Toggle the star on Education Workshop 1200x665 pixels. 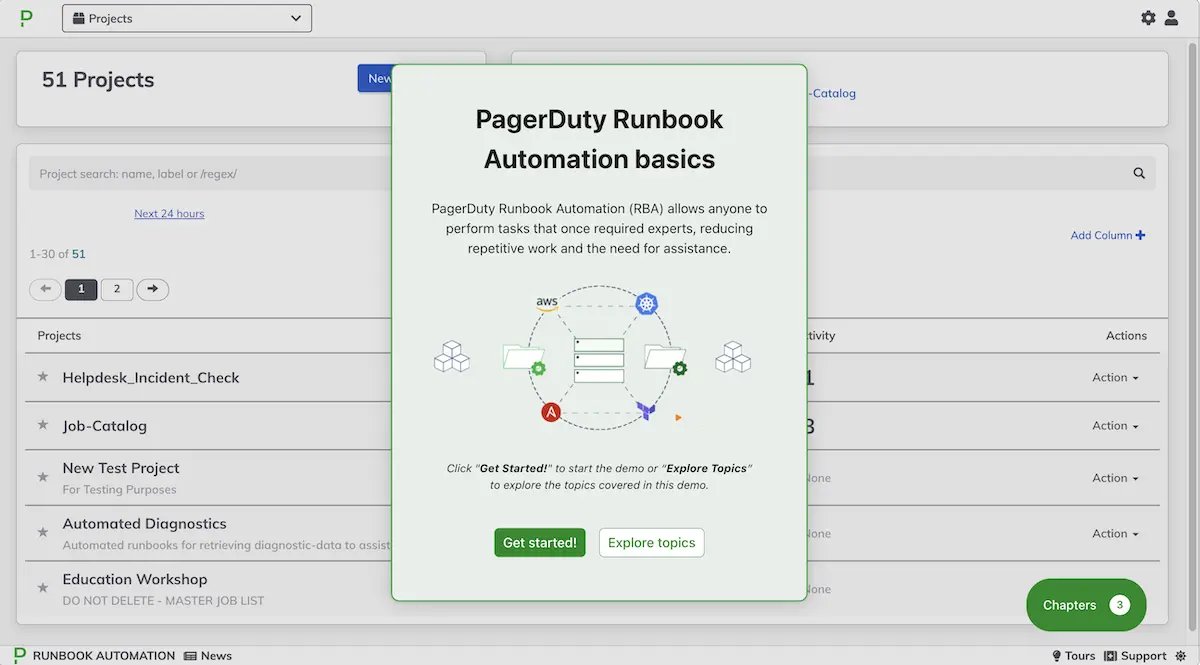(41, 588)
